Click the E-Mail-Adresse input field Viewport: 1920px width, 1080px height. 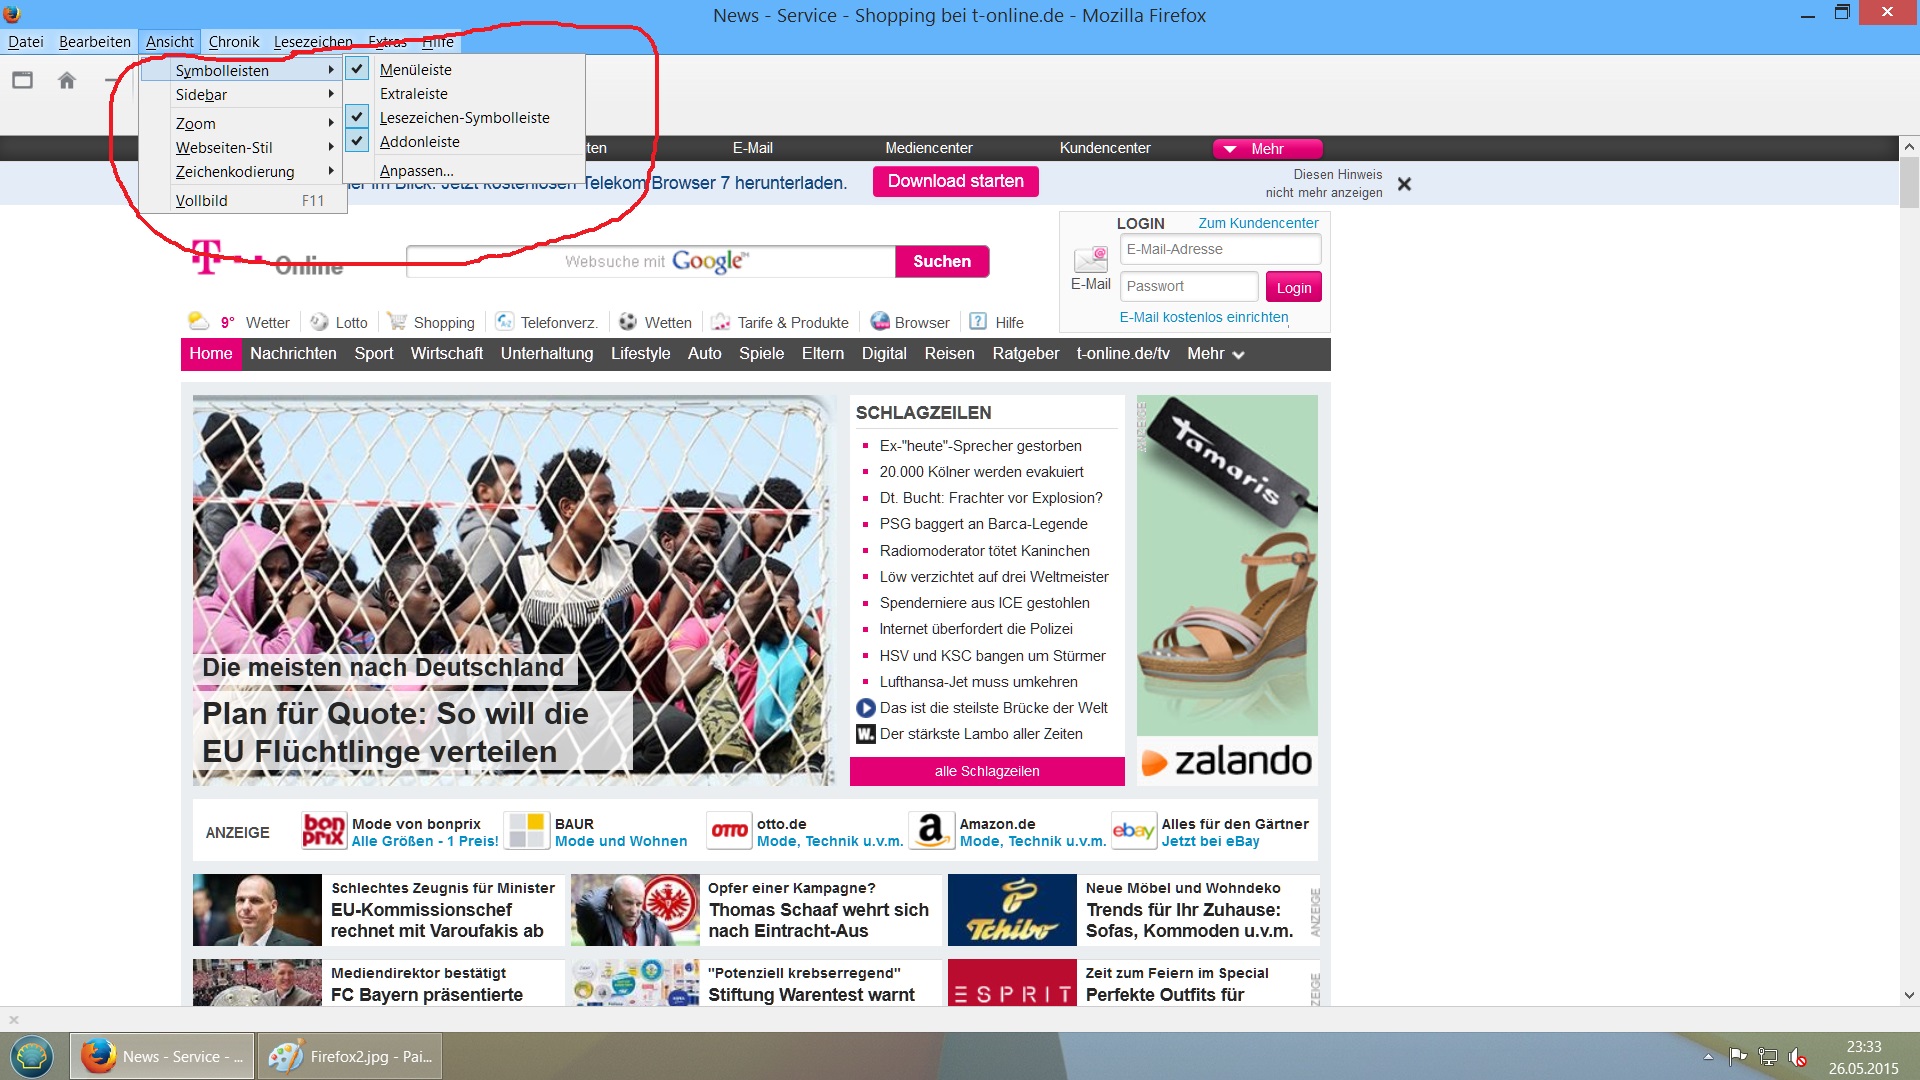point(1220,249)
